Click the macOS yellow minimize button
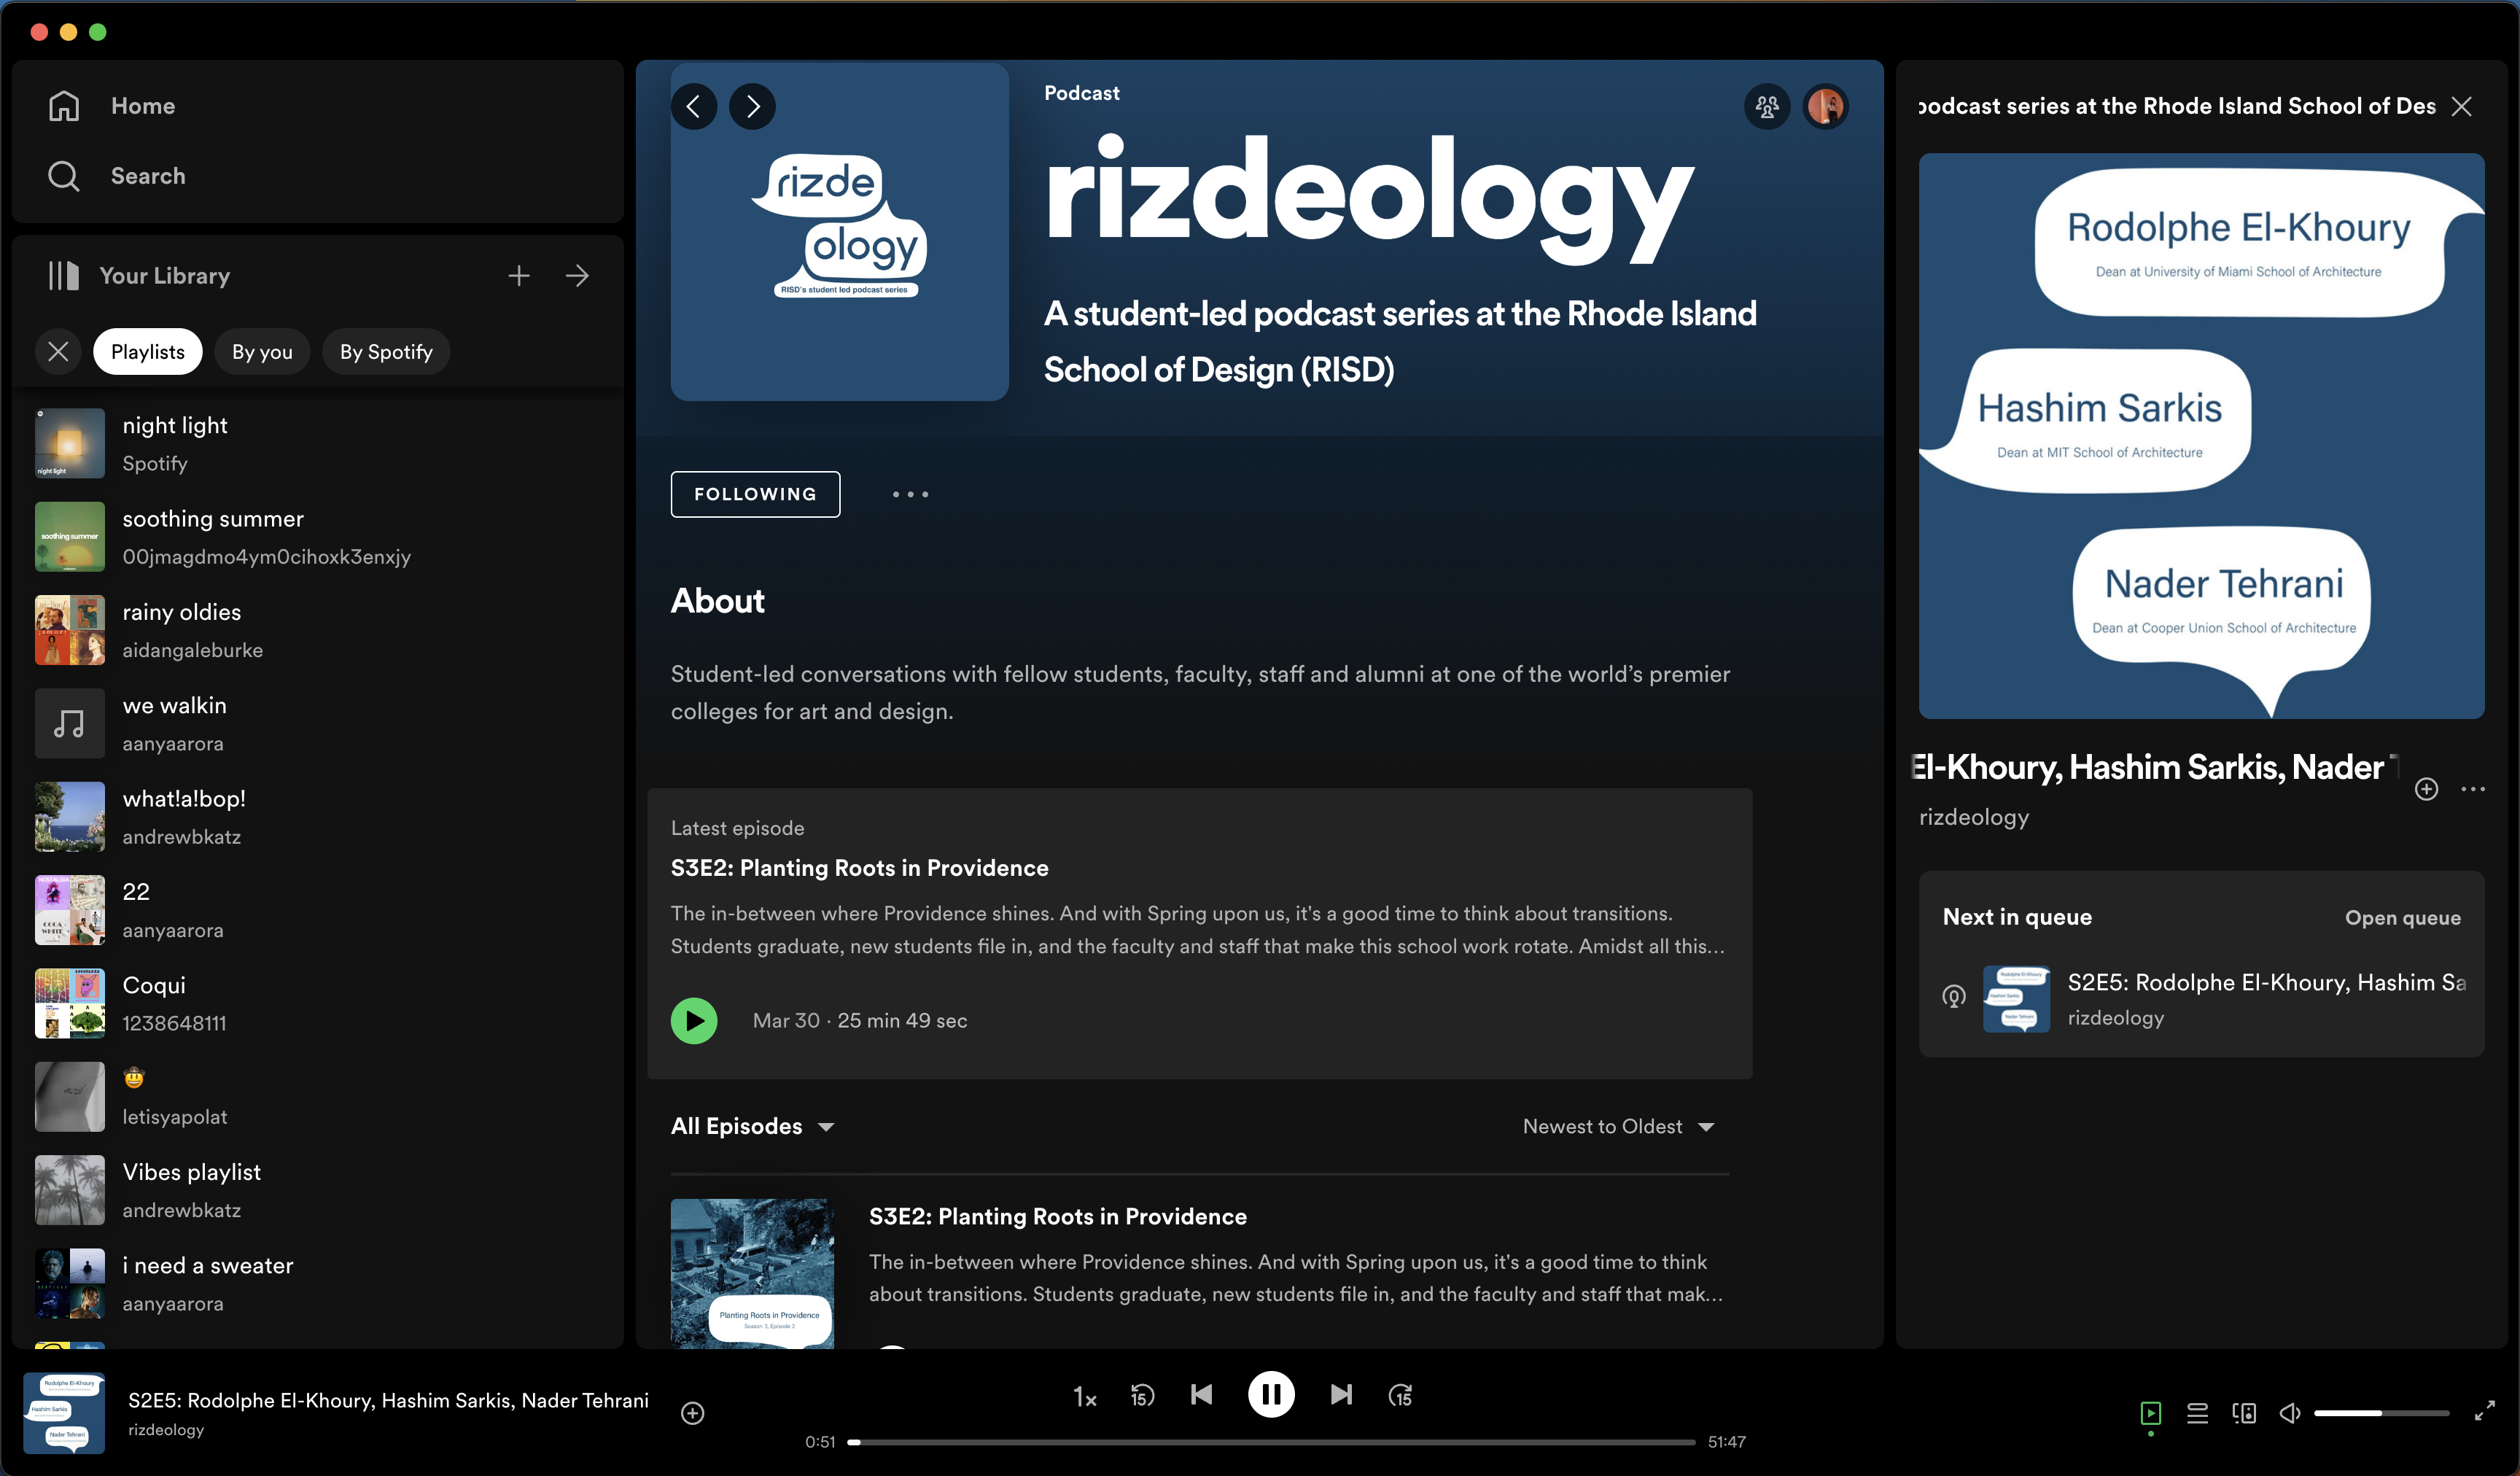This screenshot has width=2520, height=1476. click(68, 32)
